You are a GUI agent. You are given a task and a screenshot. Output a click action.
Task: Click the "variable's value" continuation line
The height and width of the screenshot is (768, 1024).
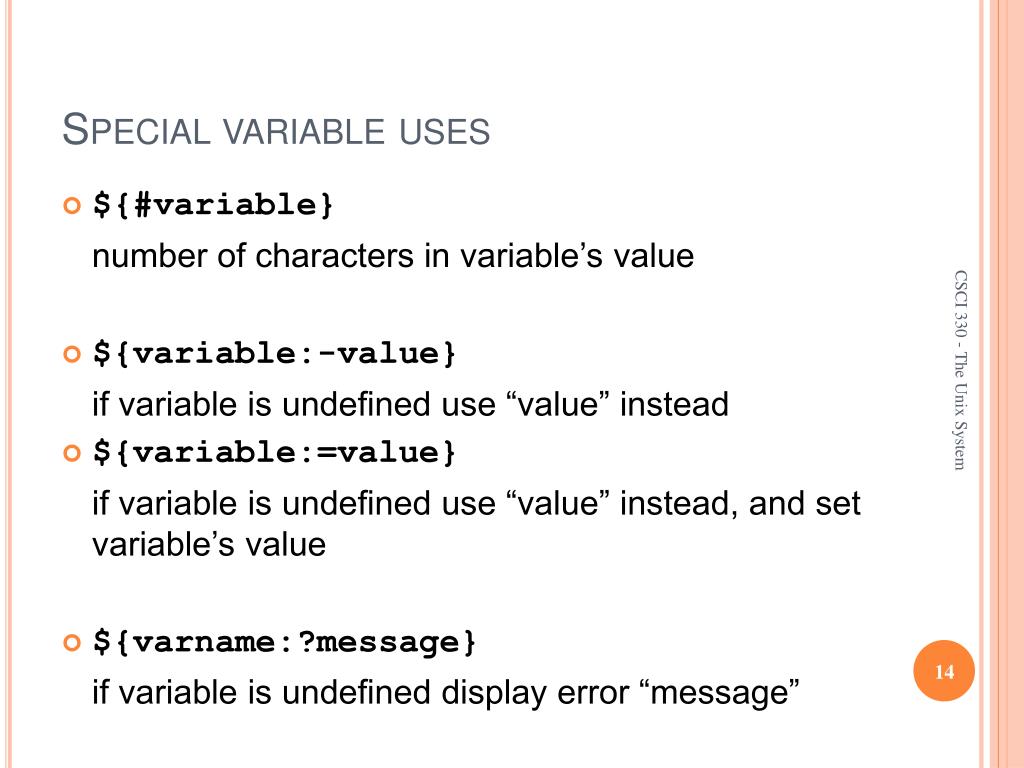(x=209, y=544)
